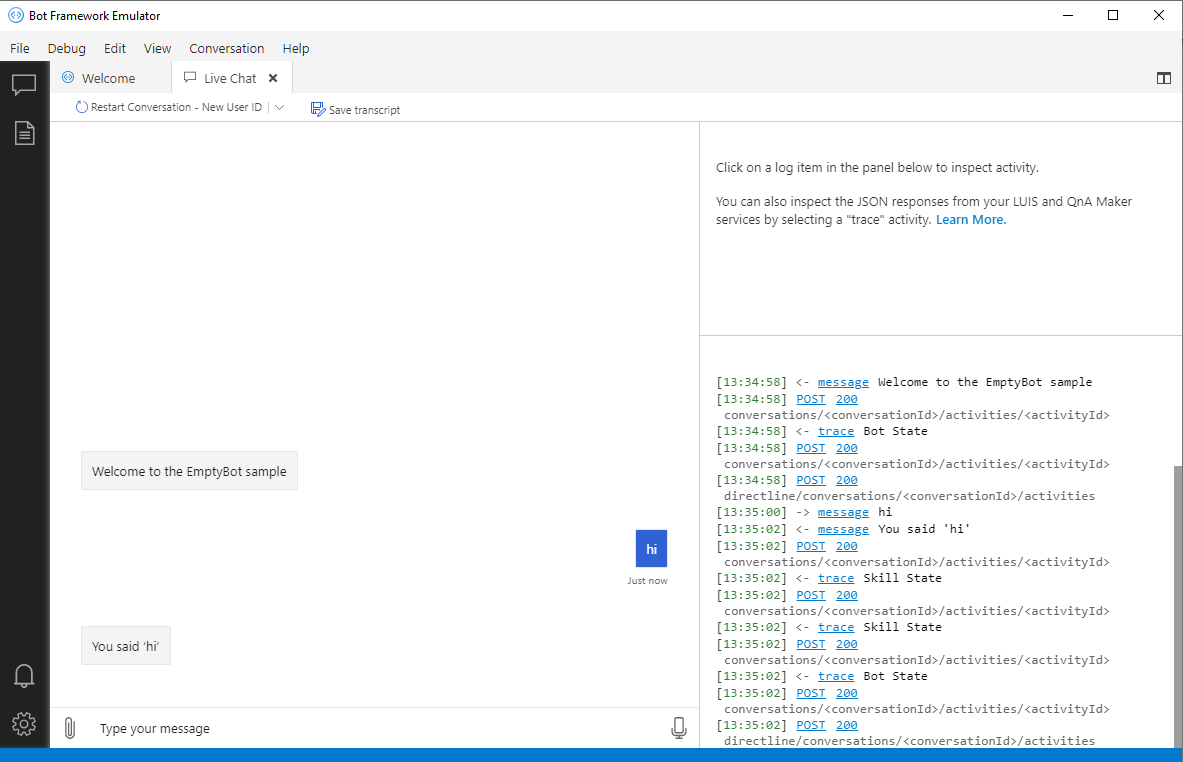The width and height of the screenshot is (1183, 762).
Task: Close the Live Chat tab
Action: [272, 77]
